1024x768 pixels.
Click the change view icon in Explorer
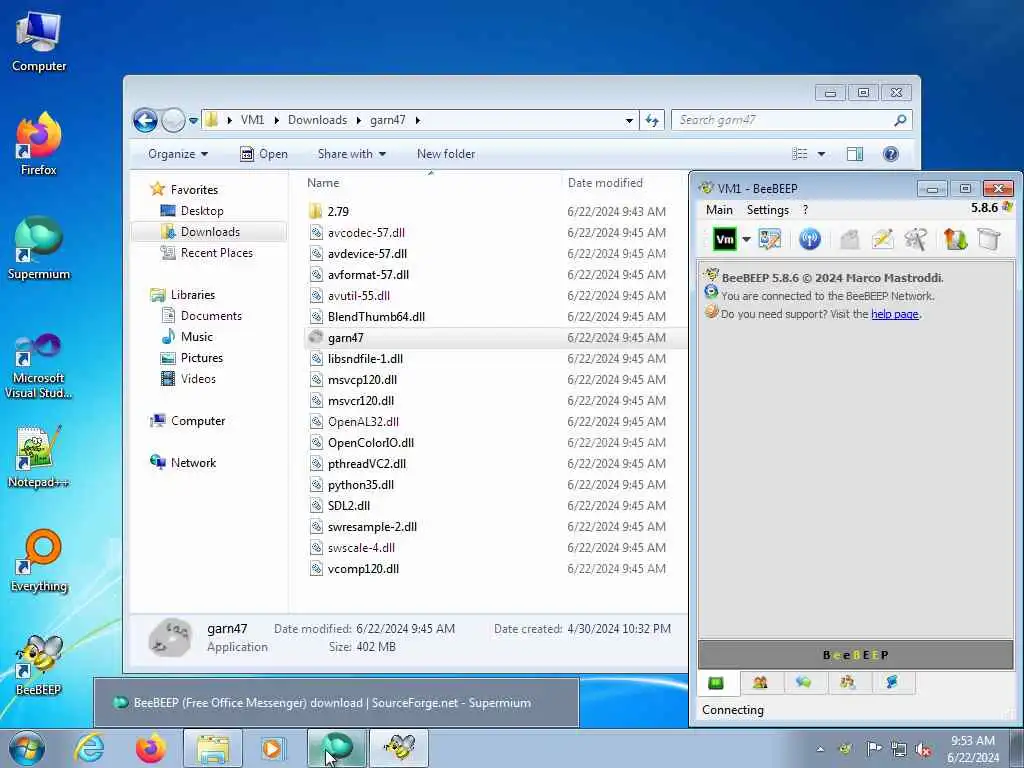(x=800, y=154)
